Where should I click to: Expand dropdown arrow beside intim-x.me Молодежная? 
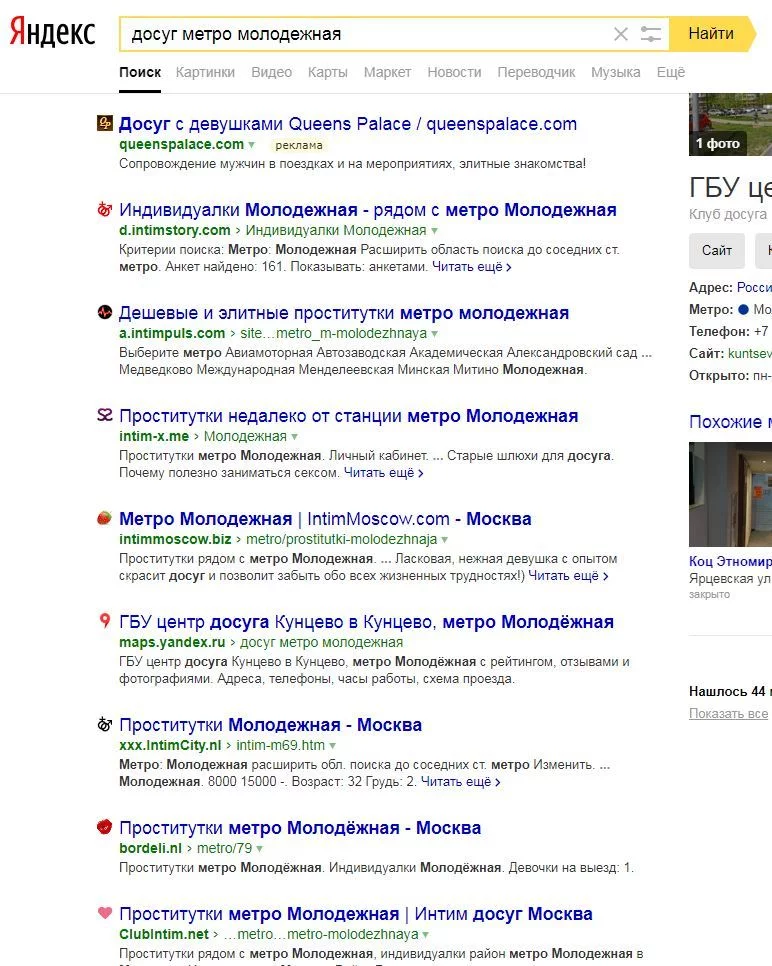295,436
